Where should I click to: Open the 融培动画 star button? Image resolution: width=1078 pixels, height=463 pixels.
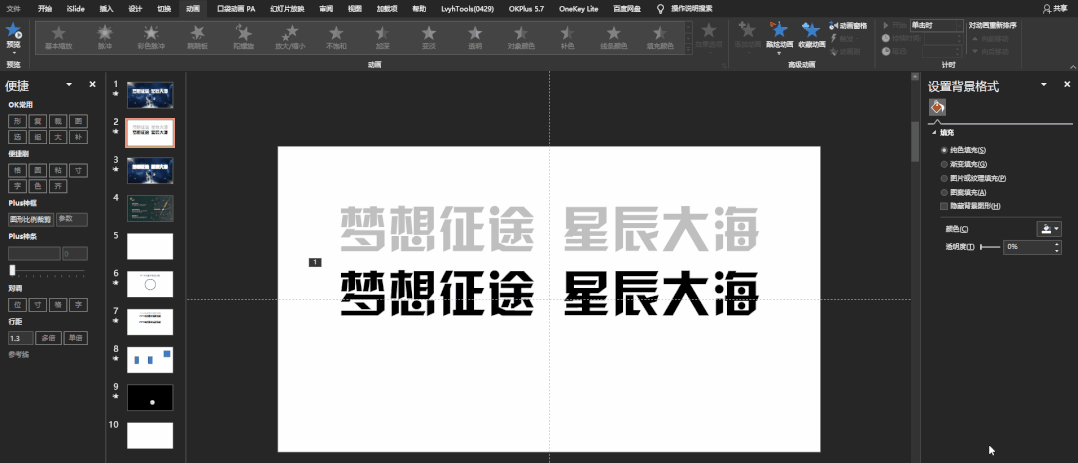[779, 30]
